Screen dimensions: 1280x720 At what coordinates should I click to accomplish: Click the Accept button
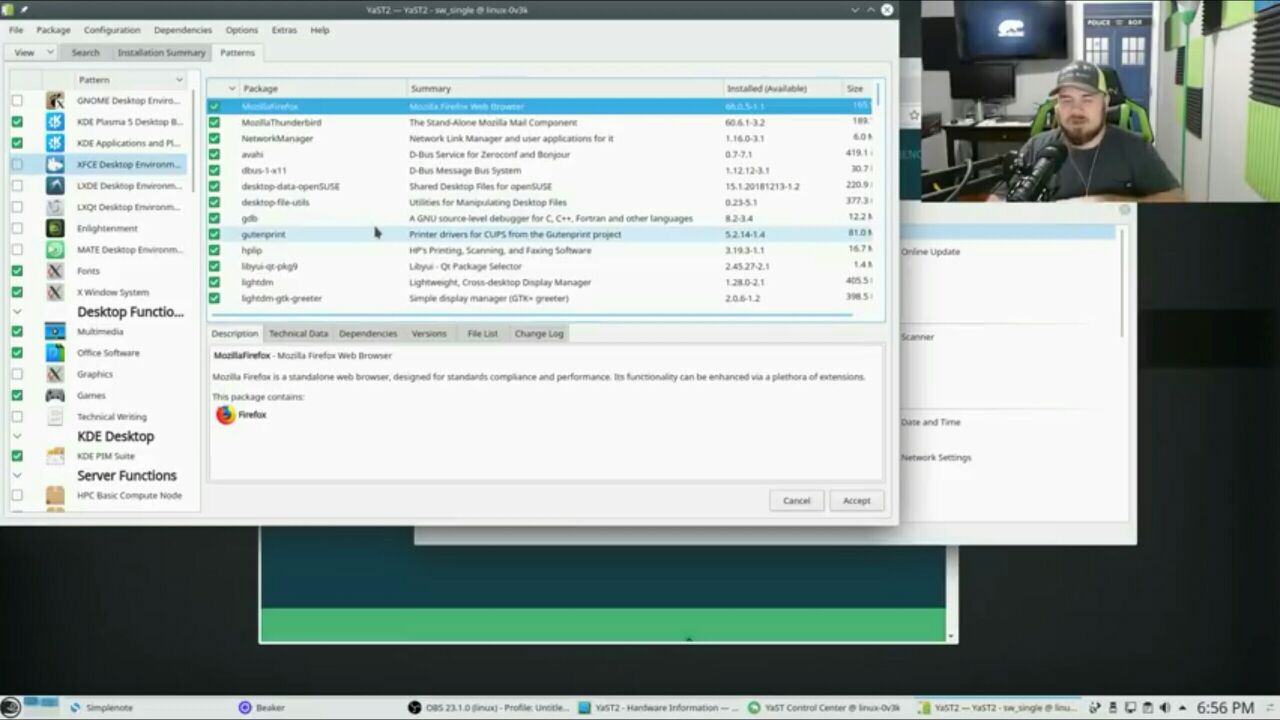[x=857, y=500]
